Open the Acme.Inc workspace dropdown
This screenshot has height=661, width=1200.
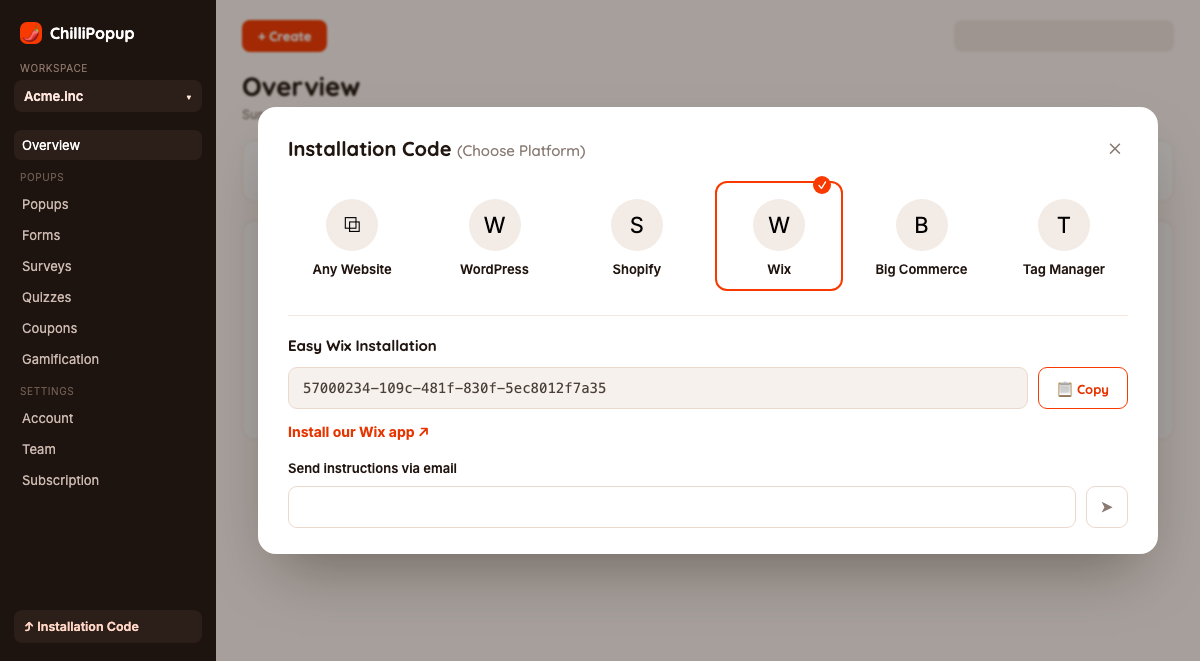point(108,96)
